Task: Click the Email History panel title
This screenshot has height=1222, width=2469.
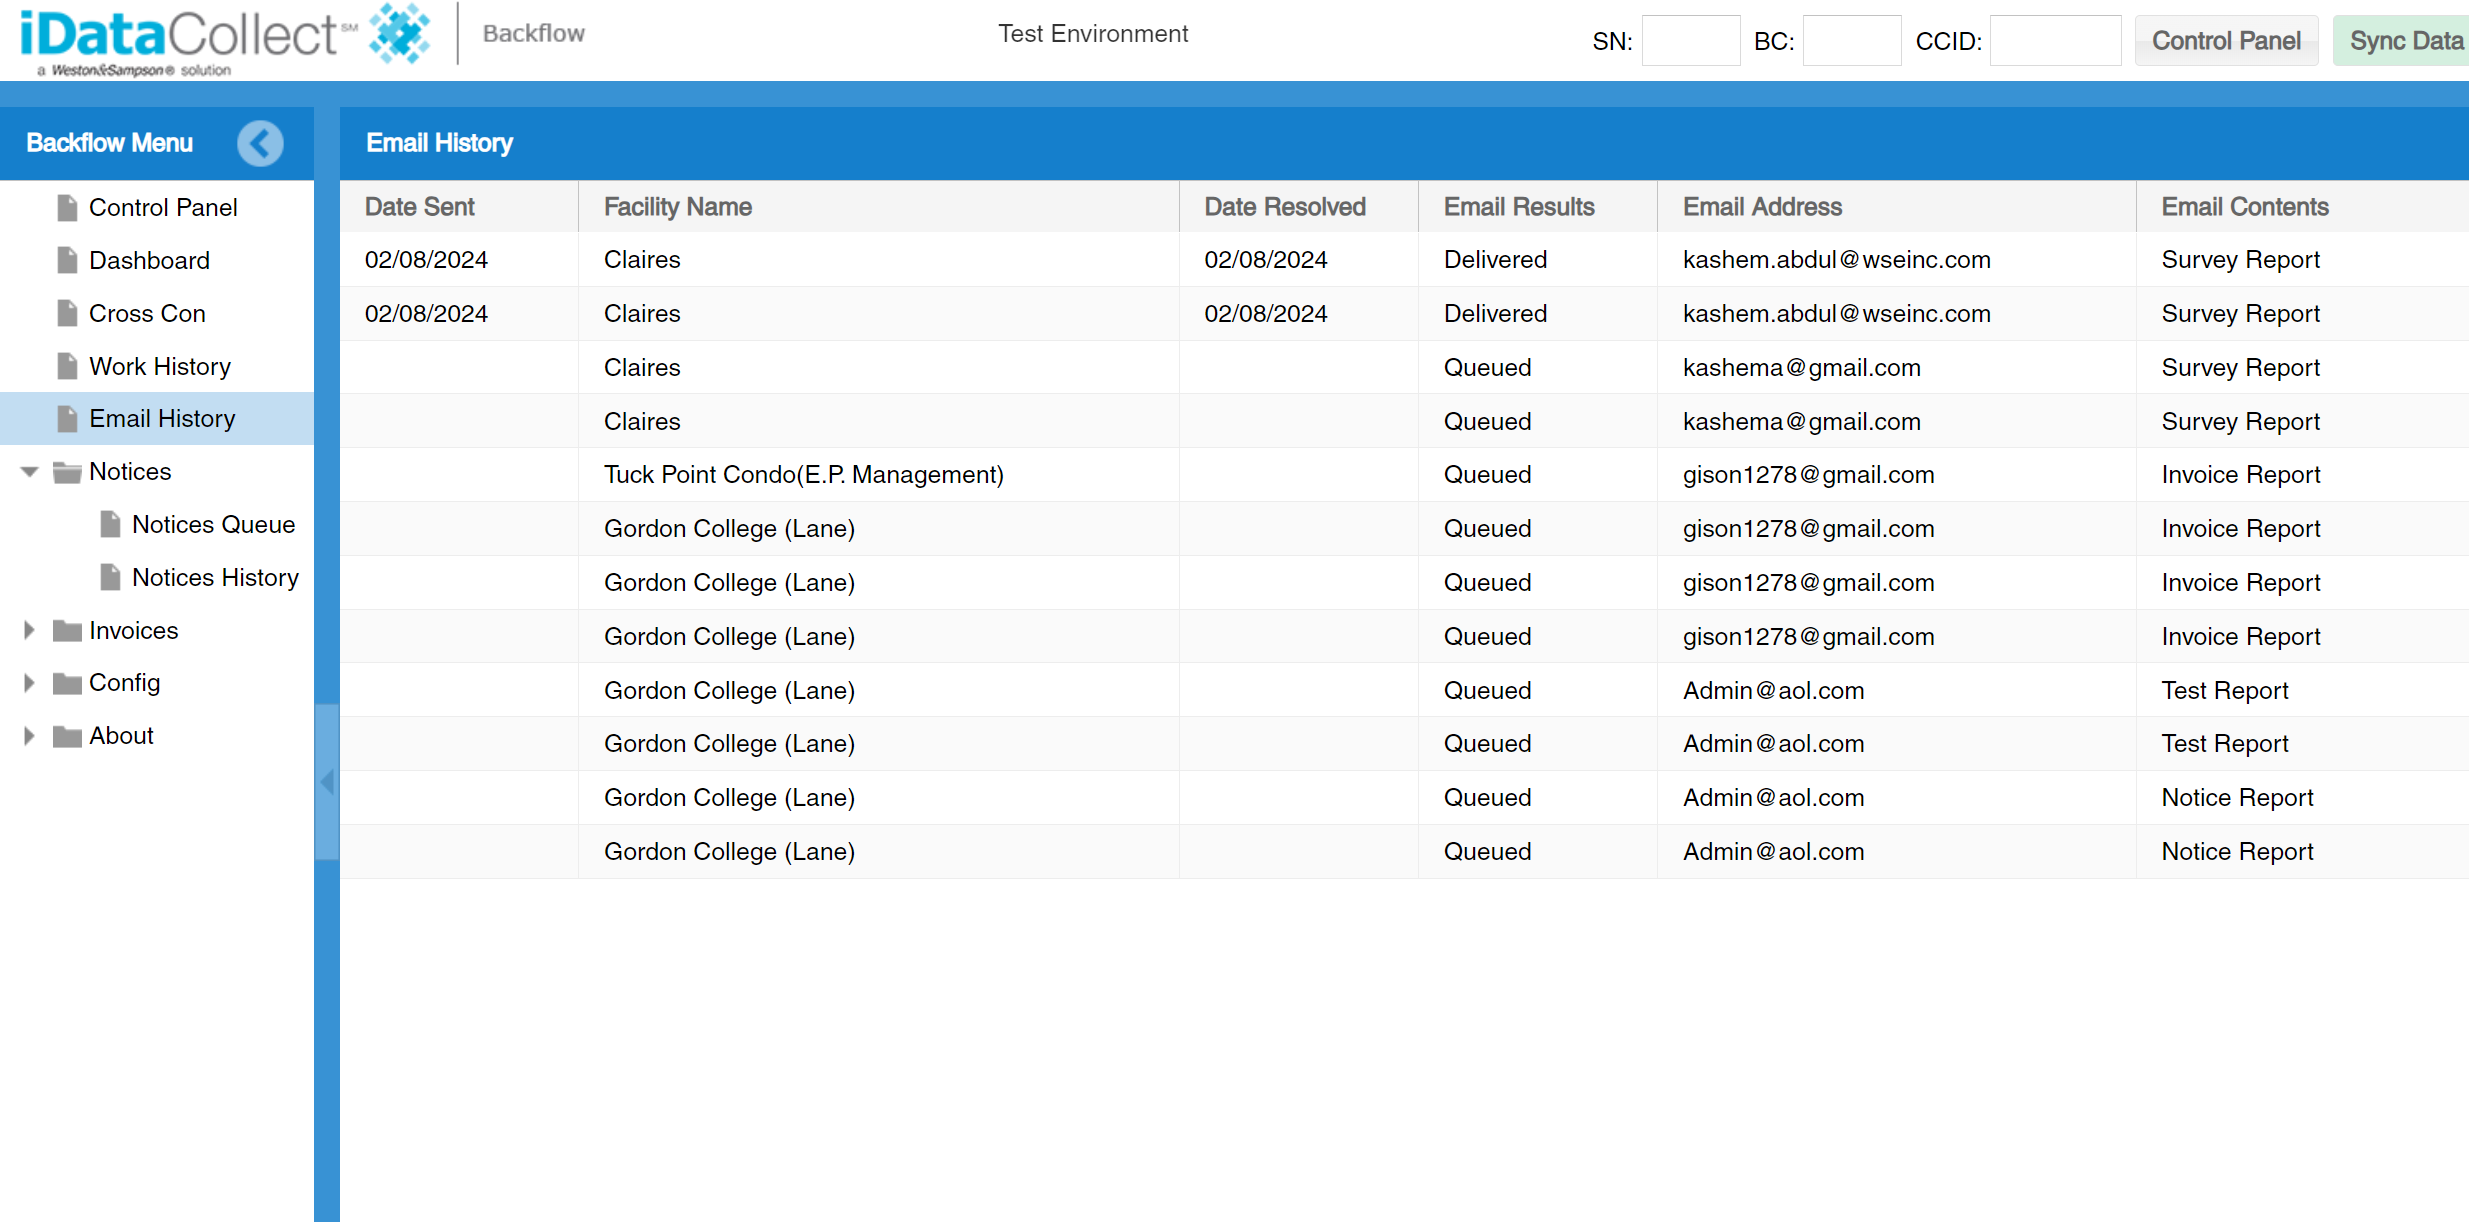Action: click(x=439, y=143)
